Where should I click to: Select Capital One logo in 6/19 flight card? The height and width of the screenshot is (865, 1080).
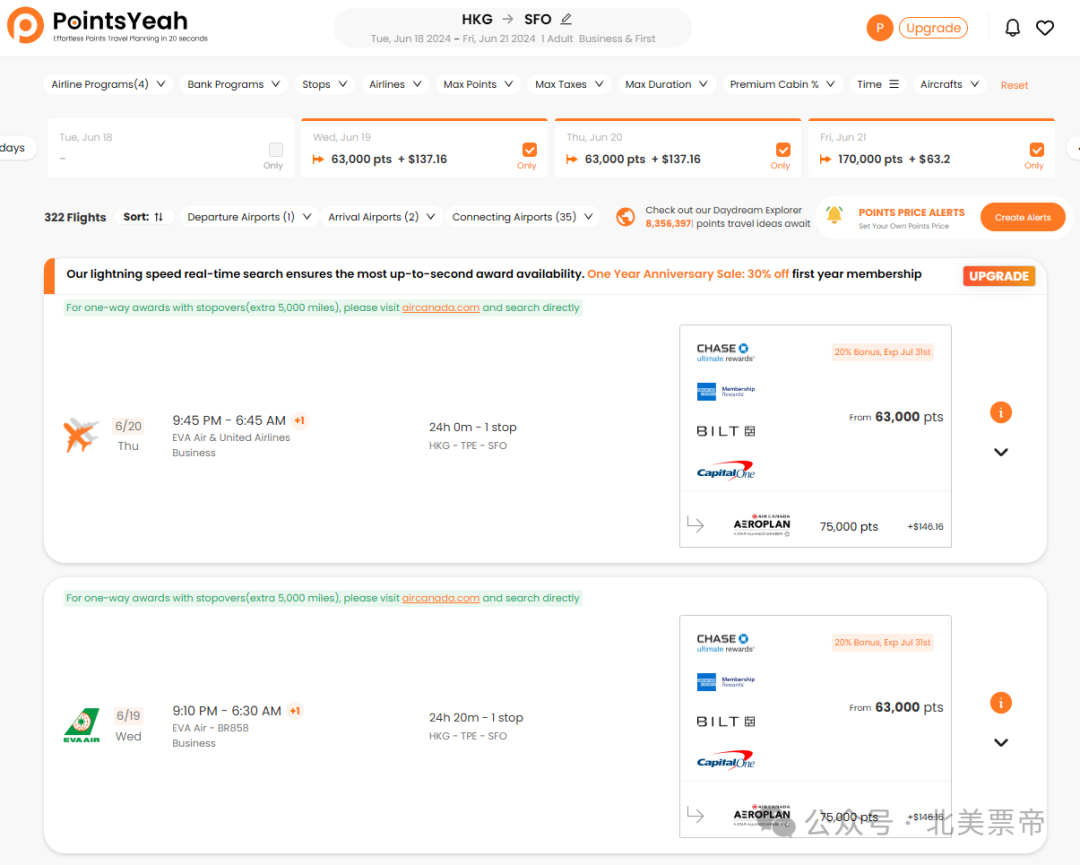tap(725, 761)
